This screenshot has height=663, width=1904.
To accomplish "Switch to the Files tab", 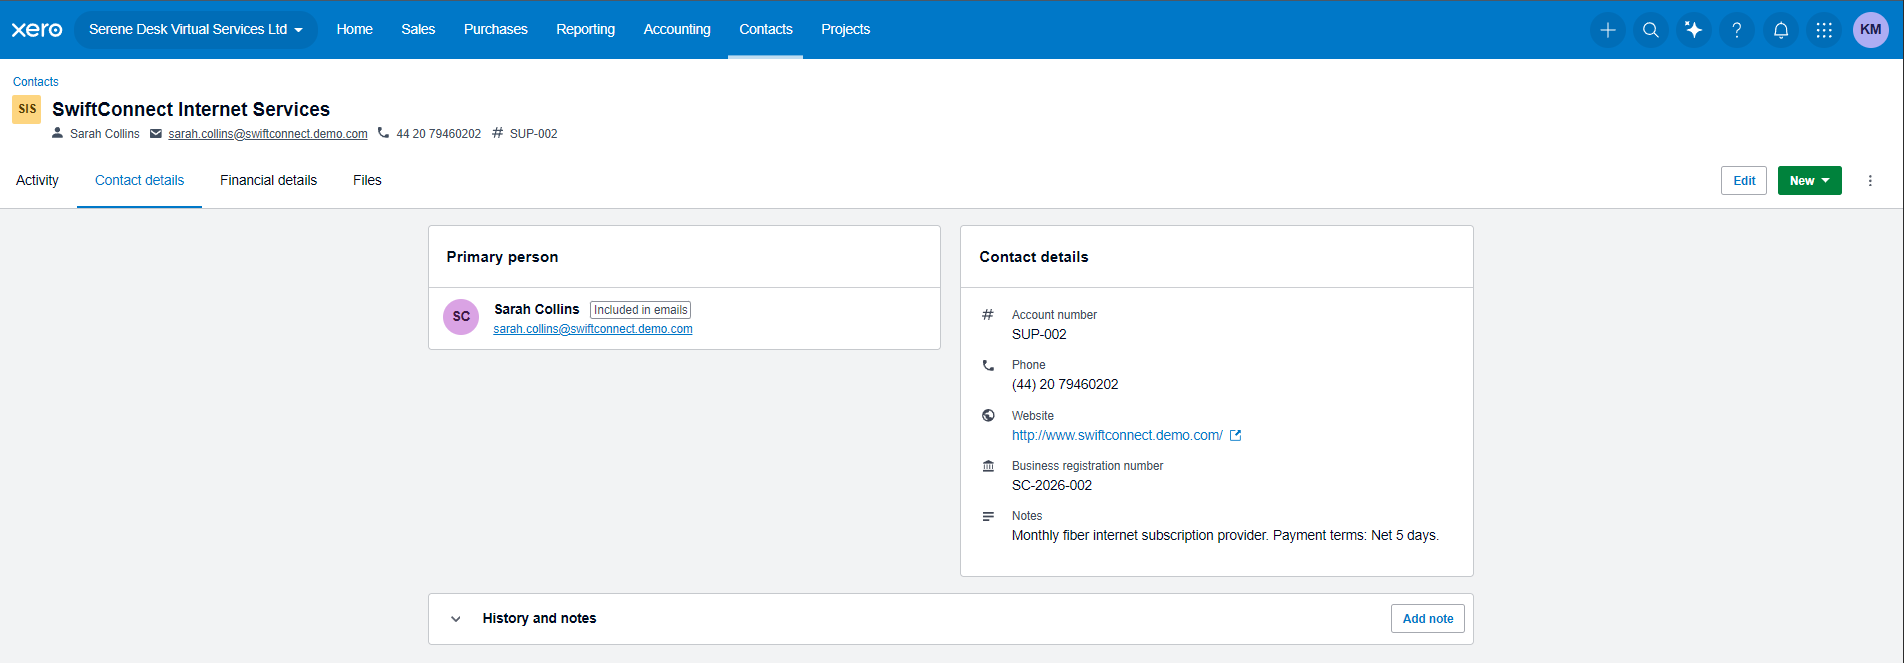I will [x=367, y=181].
